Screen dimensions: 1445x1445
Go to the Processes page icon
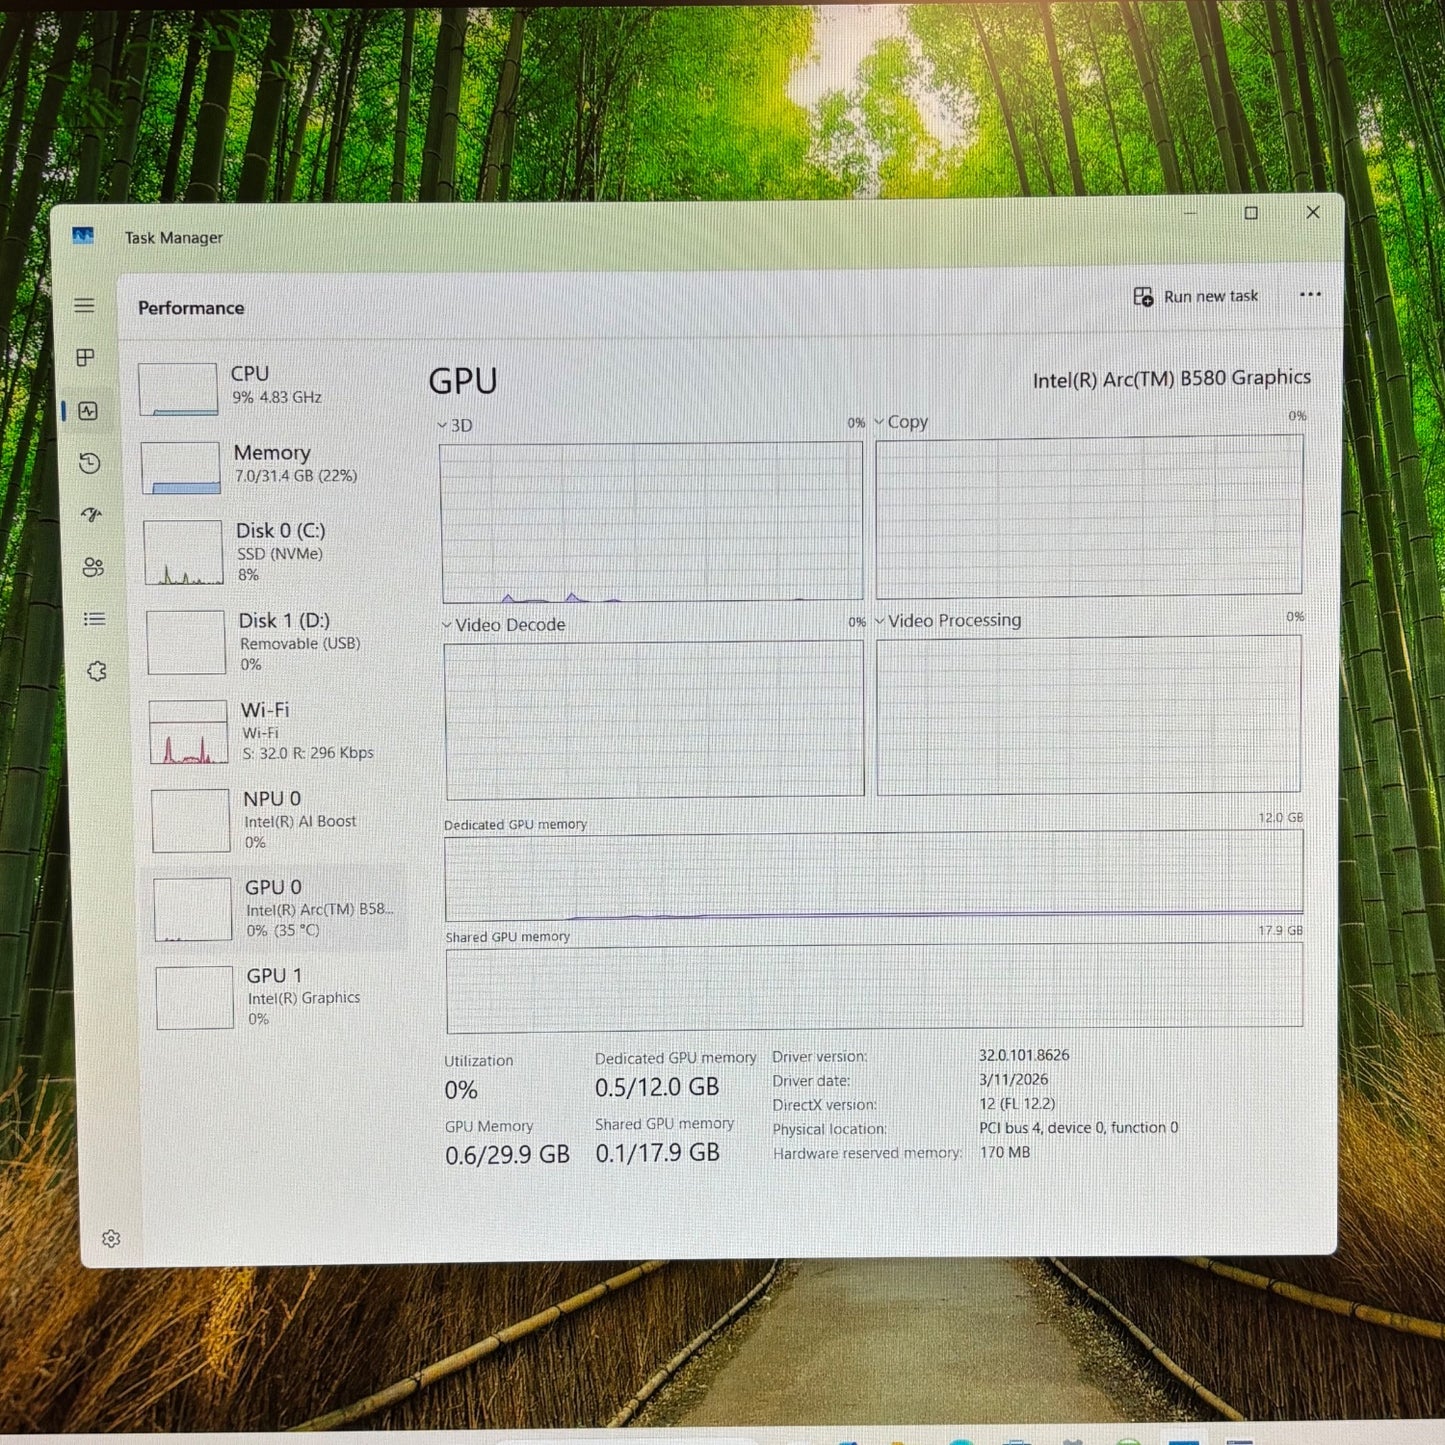click(x=86, y=358)
